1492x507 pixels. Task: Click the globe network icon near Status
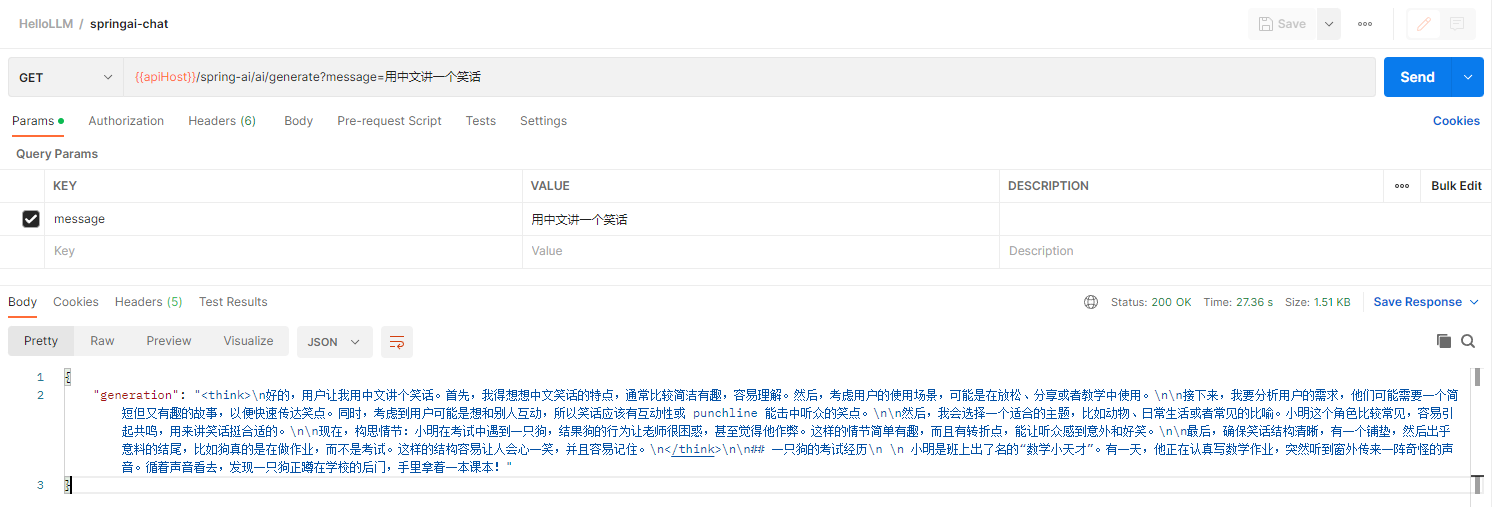click(1091, 302)
